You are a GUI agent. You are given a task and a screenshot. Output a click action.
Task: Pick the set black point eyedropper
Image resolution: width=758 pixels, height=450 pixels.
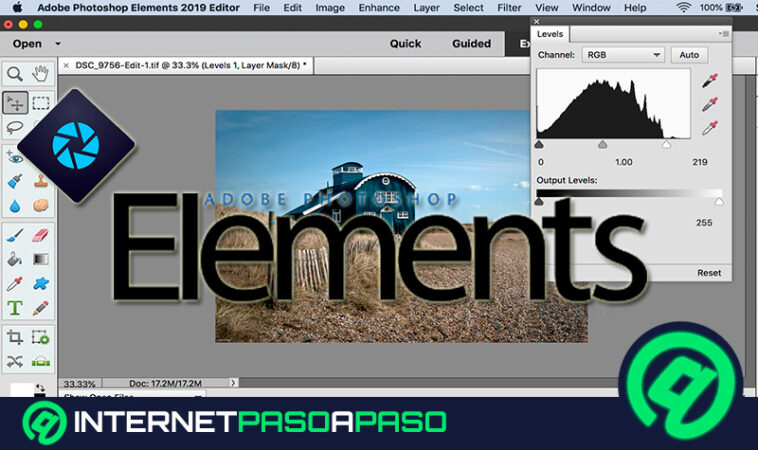(709, 80)
